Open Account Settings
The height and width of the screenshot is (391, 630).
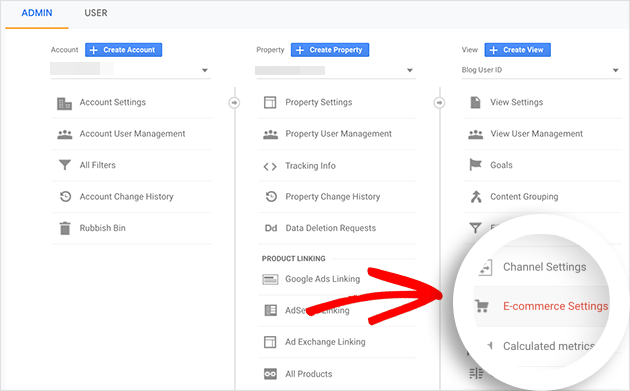coord(112,102)
